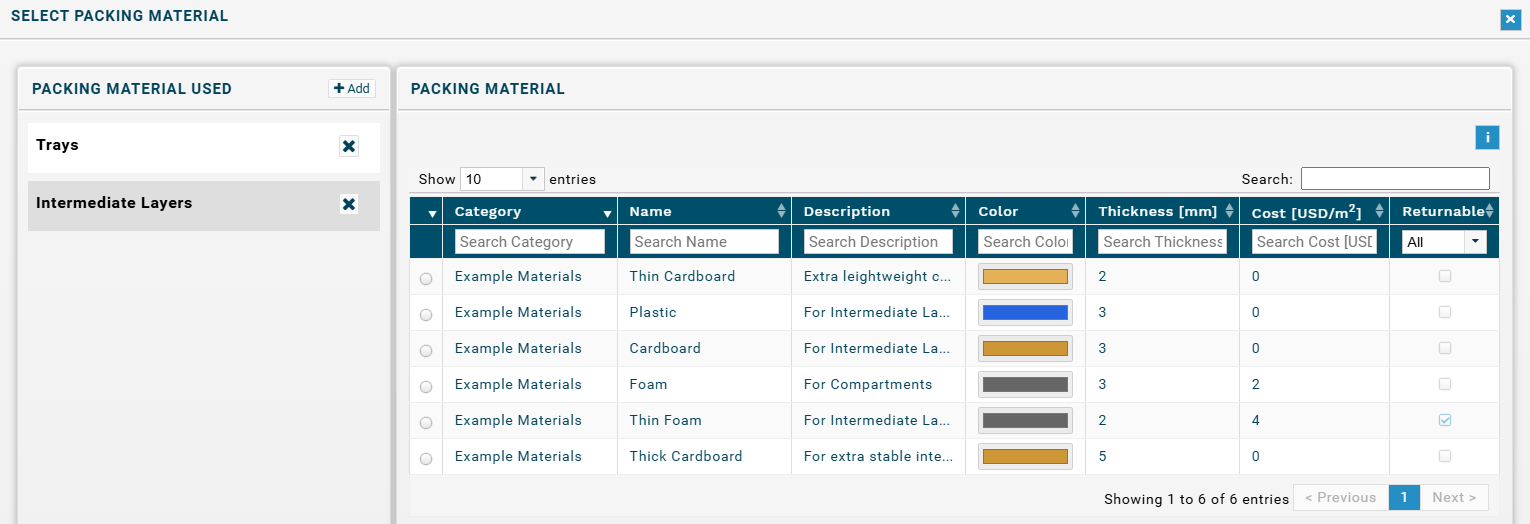
Task: Click Thin Foam cost value 4
Action: (1256, 420)
